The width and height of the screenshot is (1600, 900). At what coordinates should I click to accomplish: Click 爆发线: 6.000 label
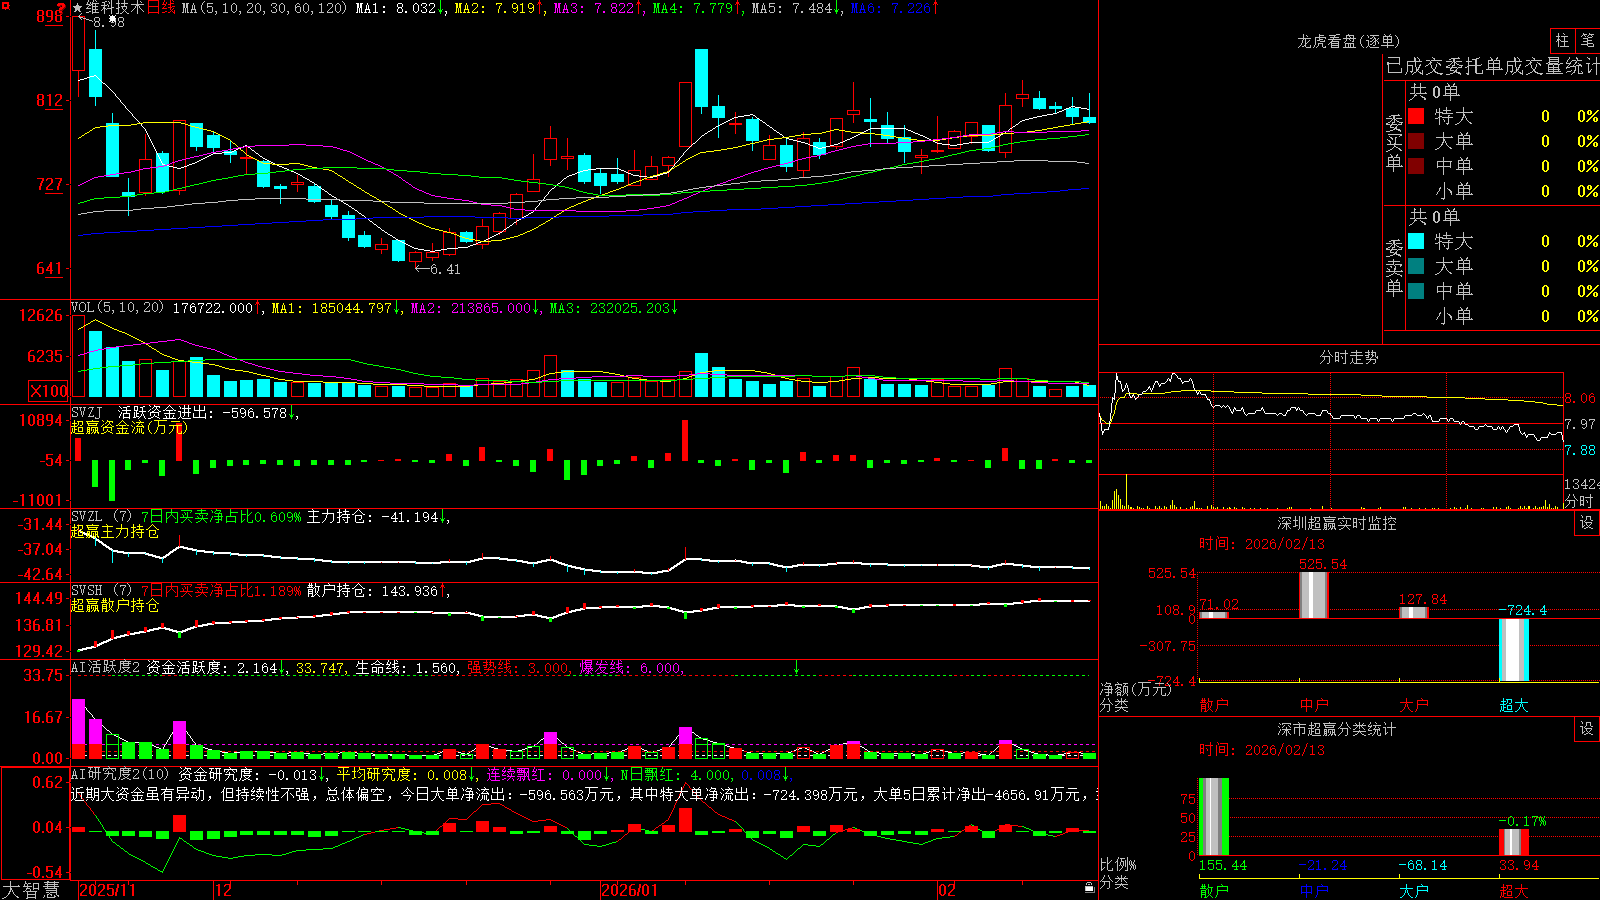632,668
